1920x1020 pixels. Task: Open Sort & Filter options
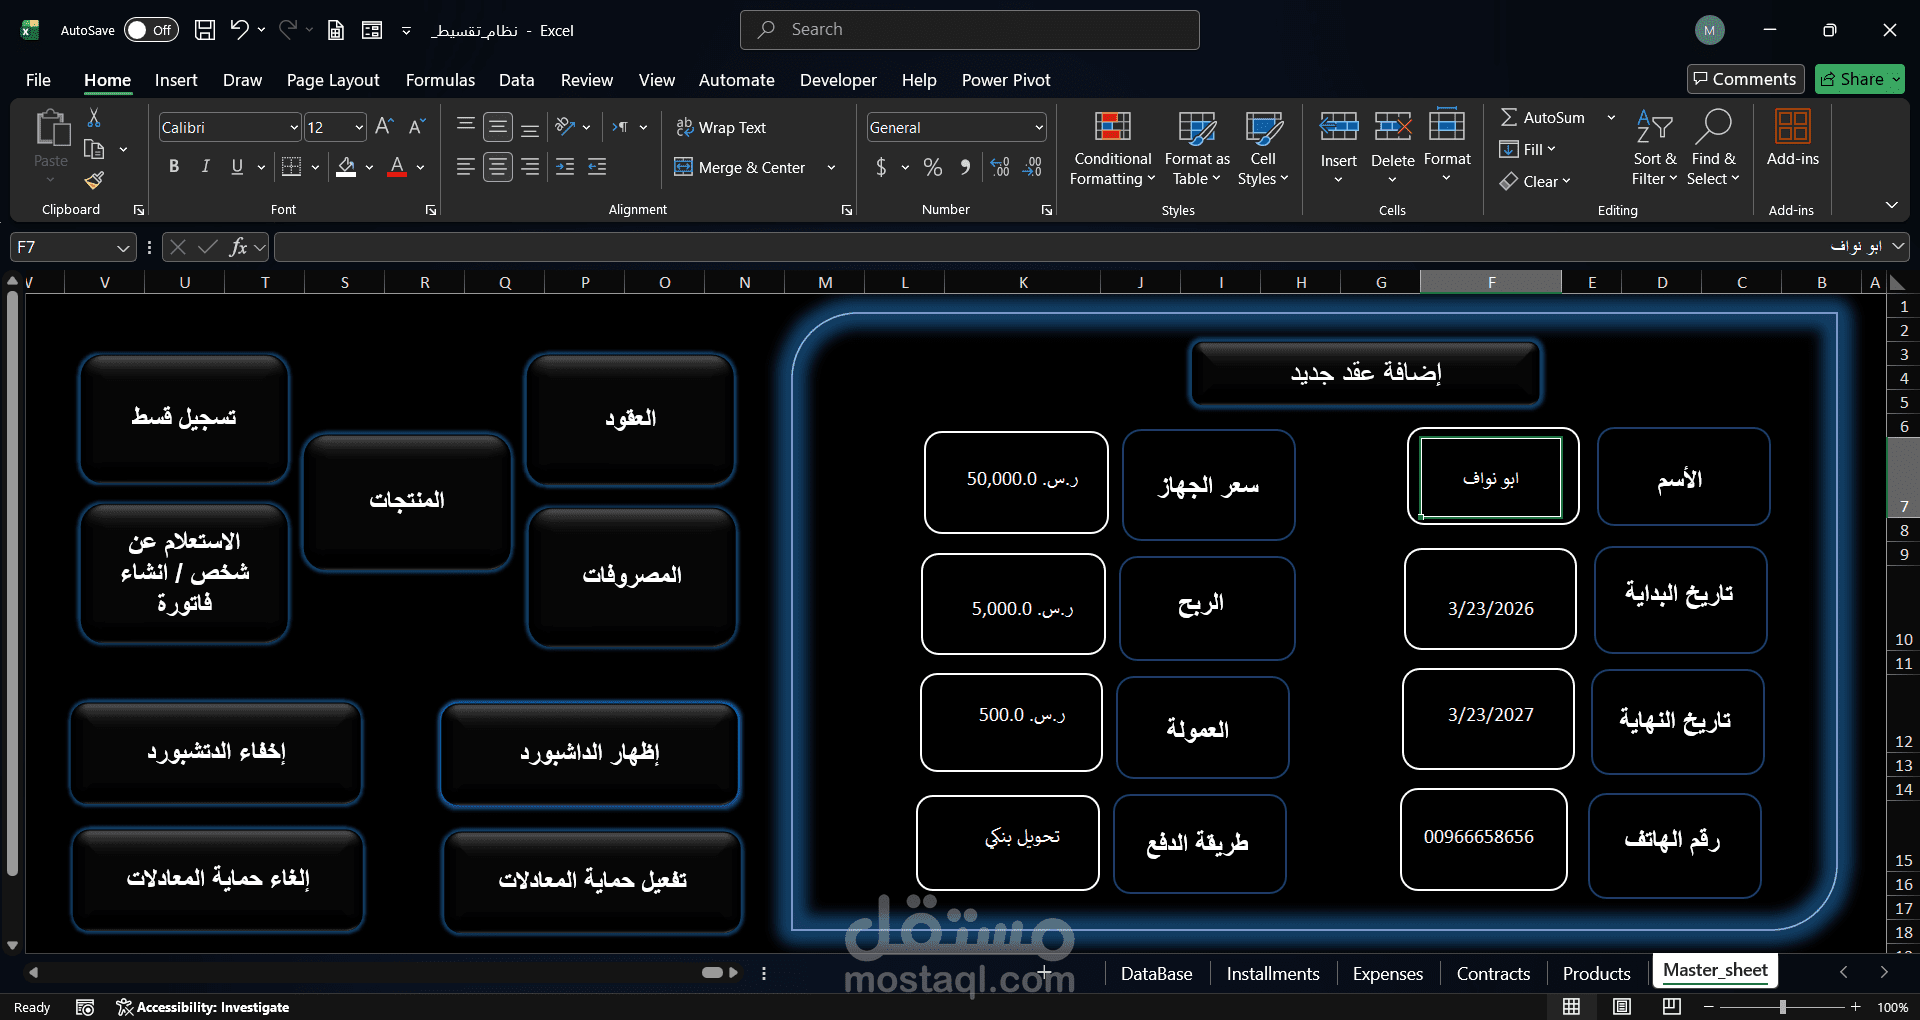click(x=1653, y=148)
